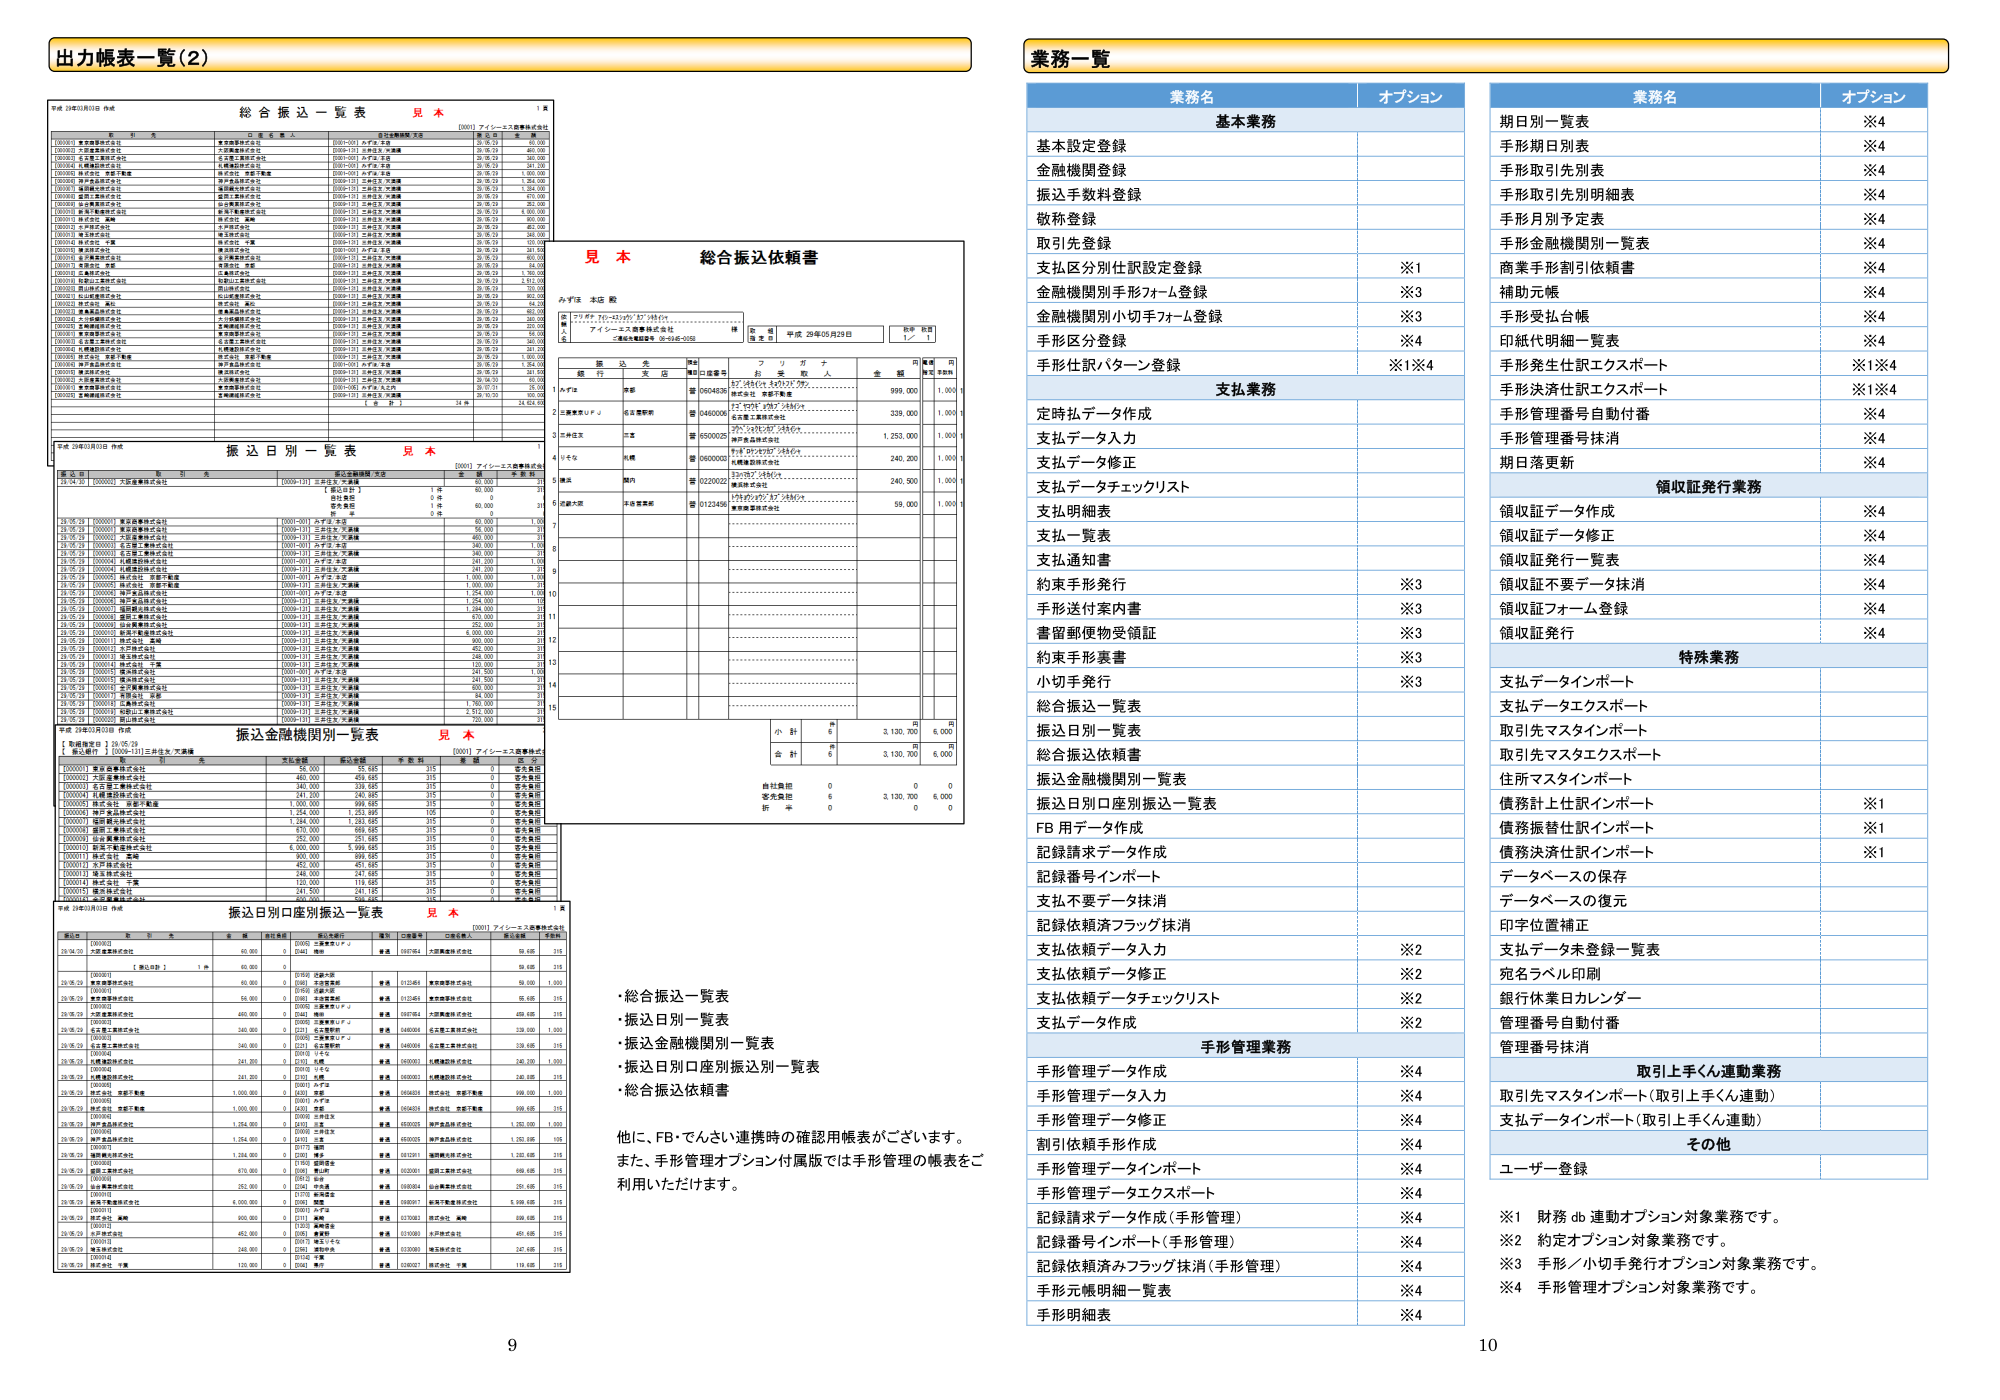The height and width of the screenshot is (1400, 2000).
Task: Click the 支払業務 section header
Action: (x=1245, y=389)
